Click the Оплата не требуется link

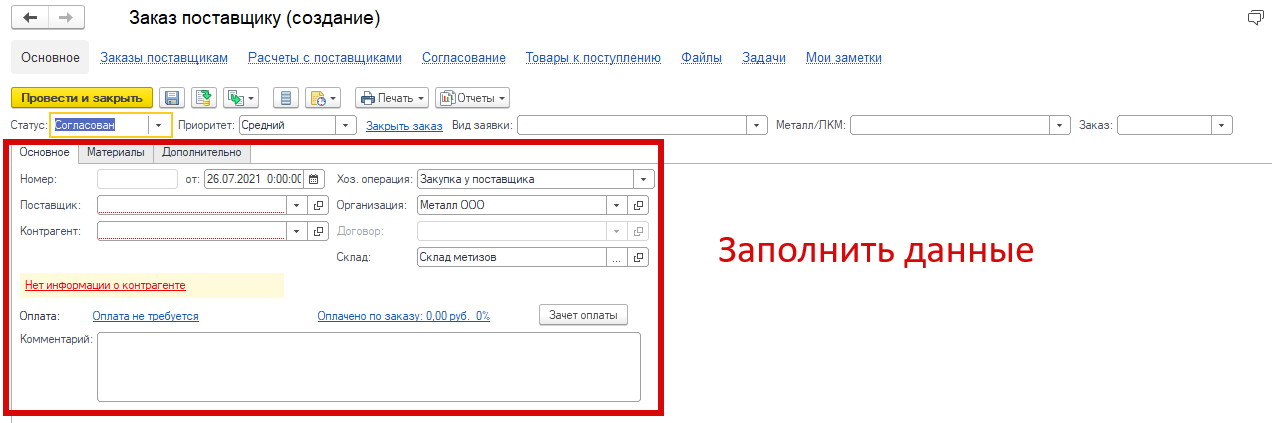tap(146, 316)
